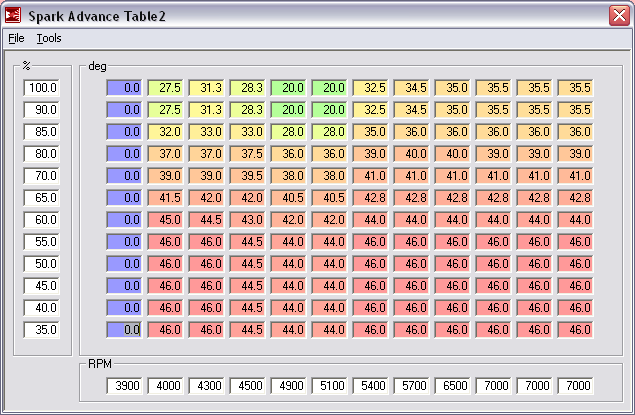Close the Spark Advance Table2 window

click(619, 16)
